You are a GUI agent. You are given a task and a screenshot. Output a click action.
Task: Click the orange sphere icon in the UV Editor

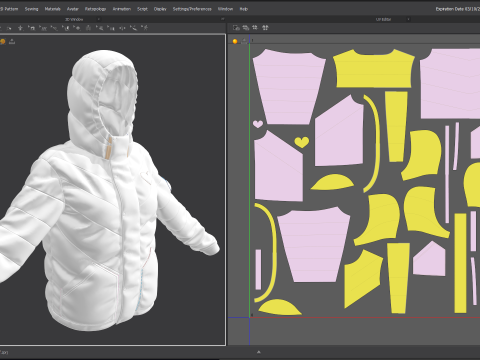tap(235, 41)
